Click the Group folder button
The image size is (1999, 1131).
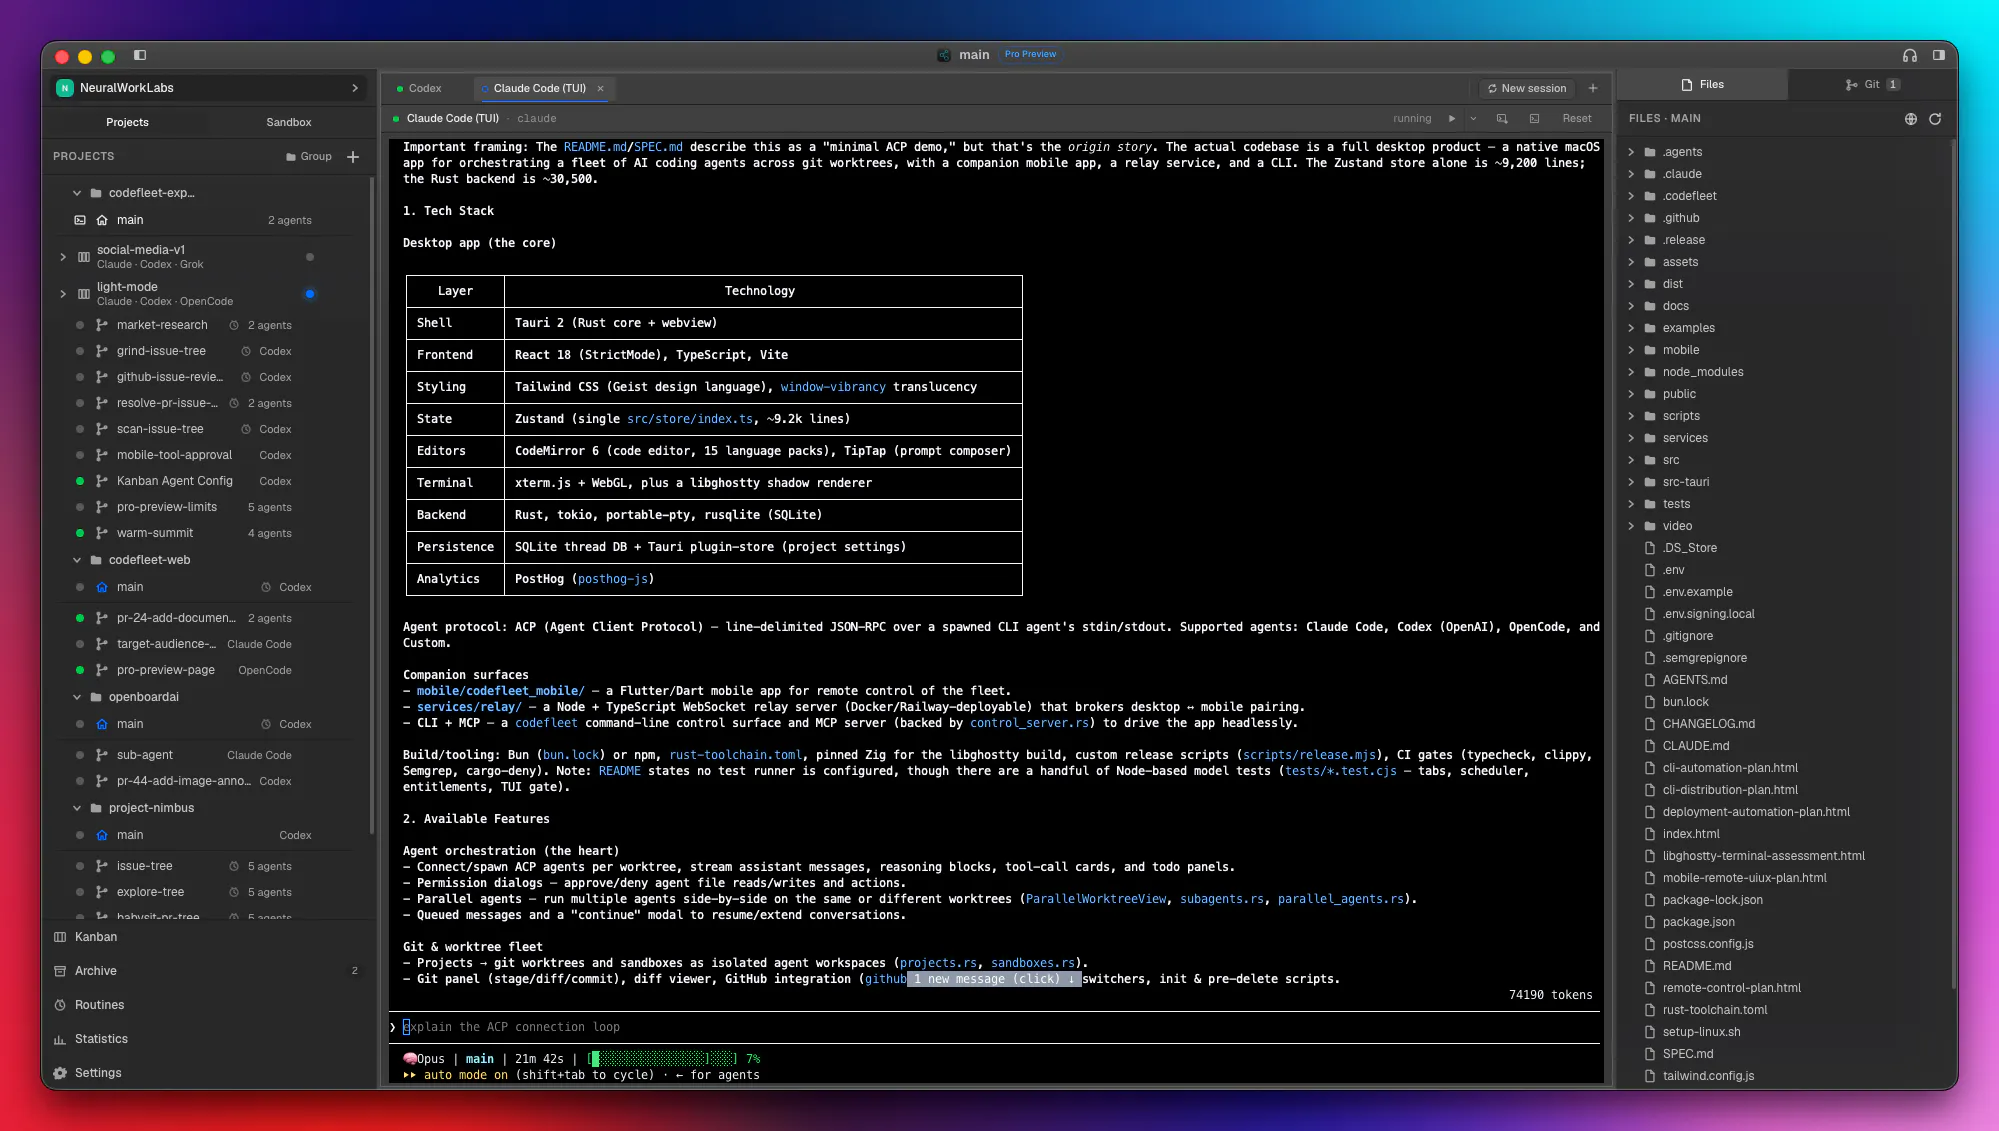(x=309, y=157)
